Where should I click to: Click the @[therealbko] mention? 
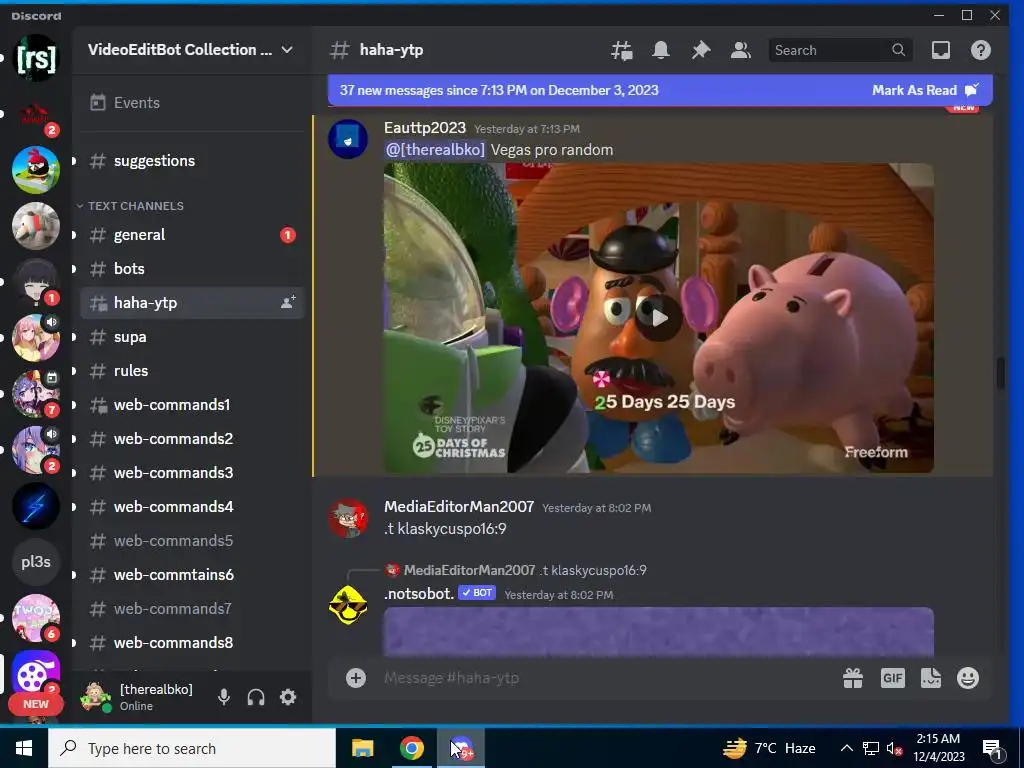click(x=435, y=150)
